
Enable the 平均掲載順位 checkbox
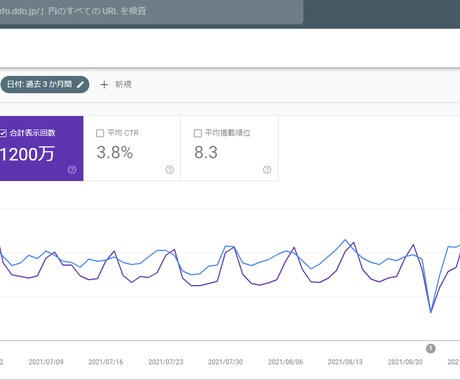pyautogui.click(x=198, y=133)
